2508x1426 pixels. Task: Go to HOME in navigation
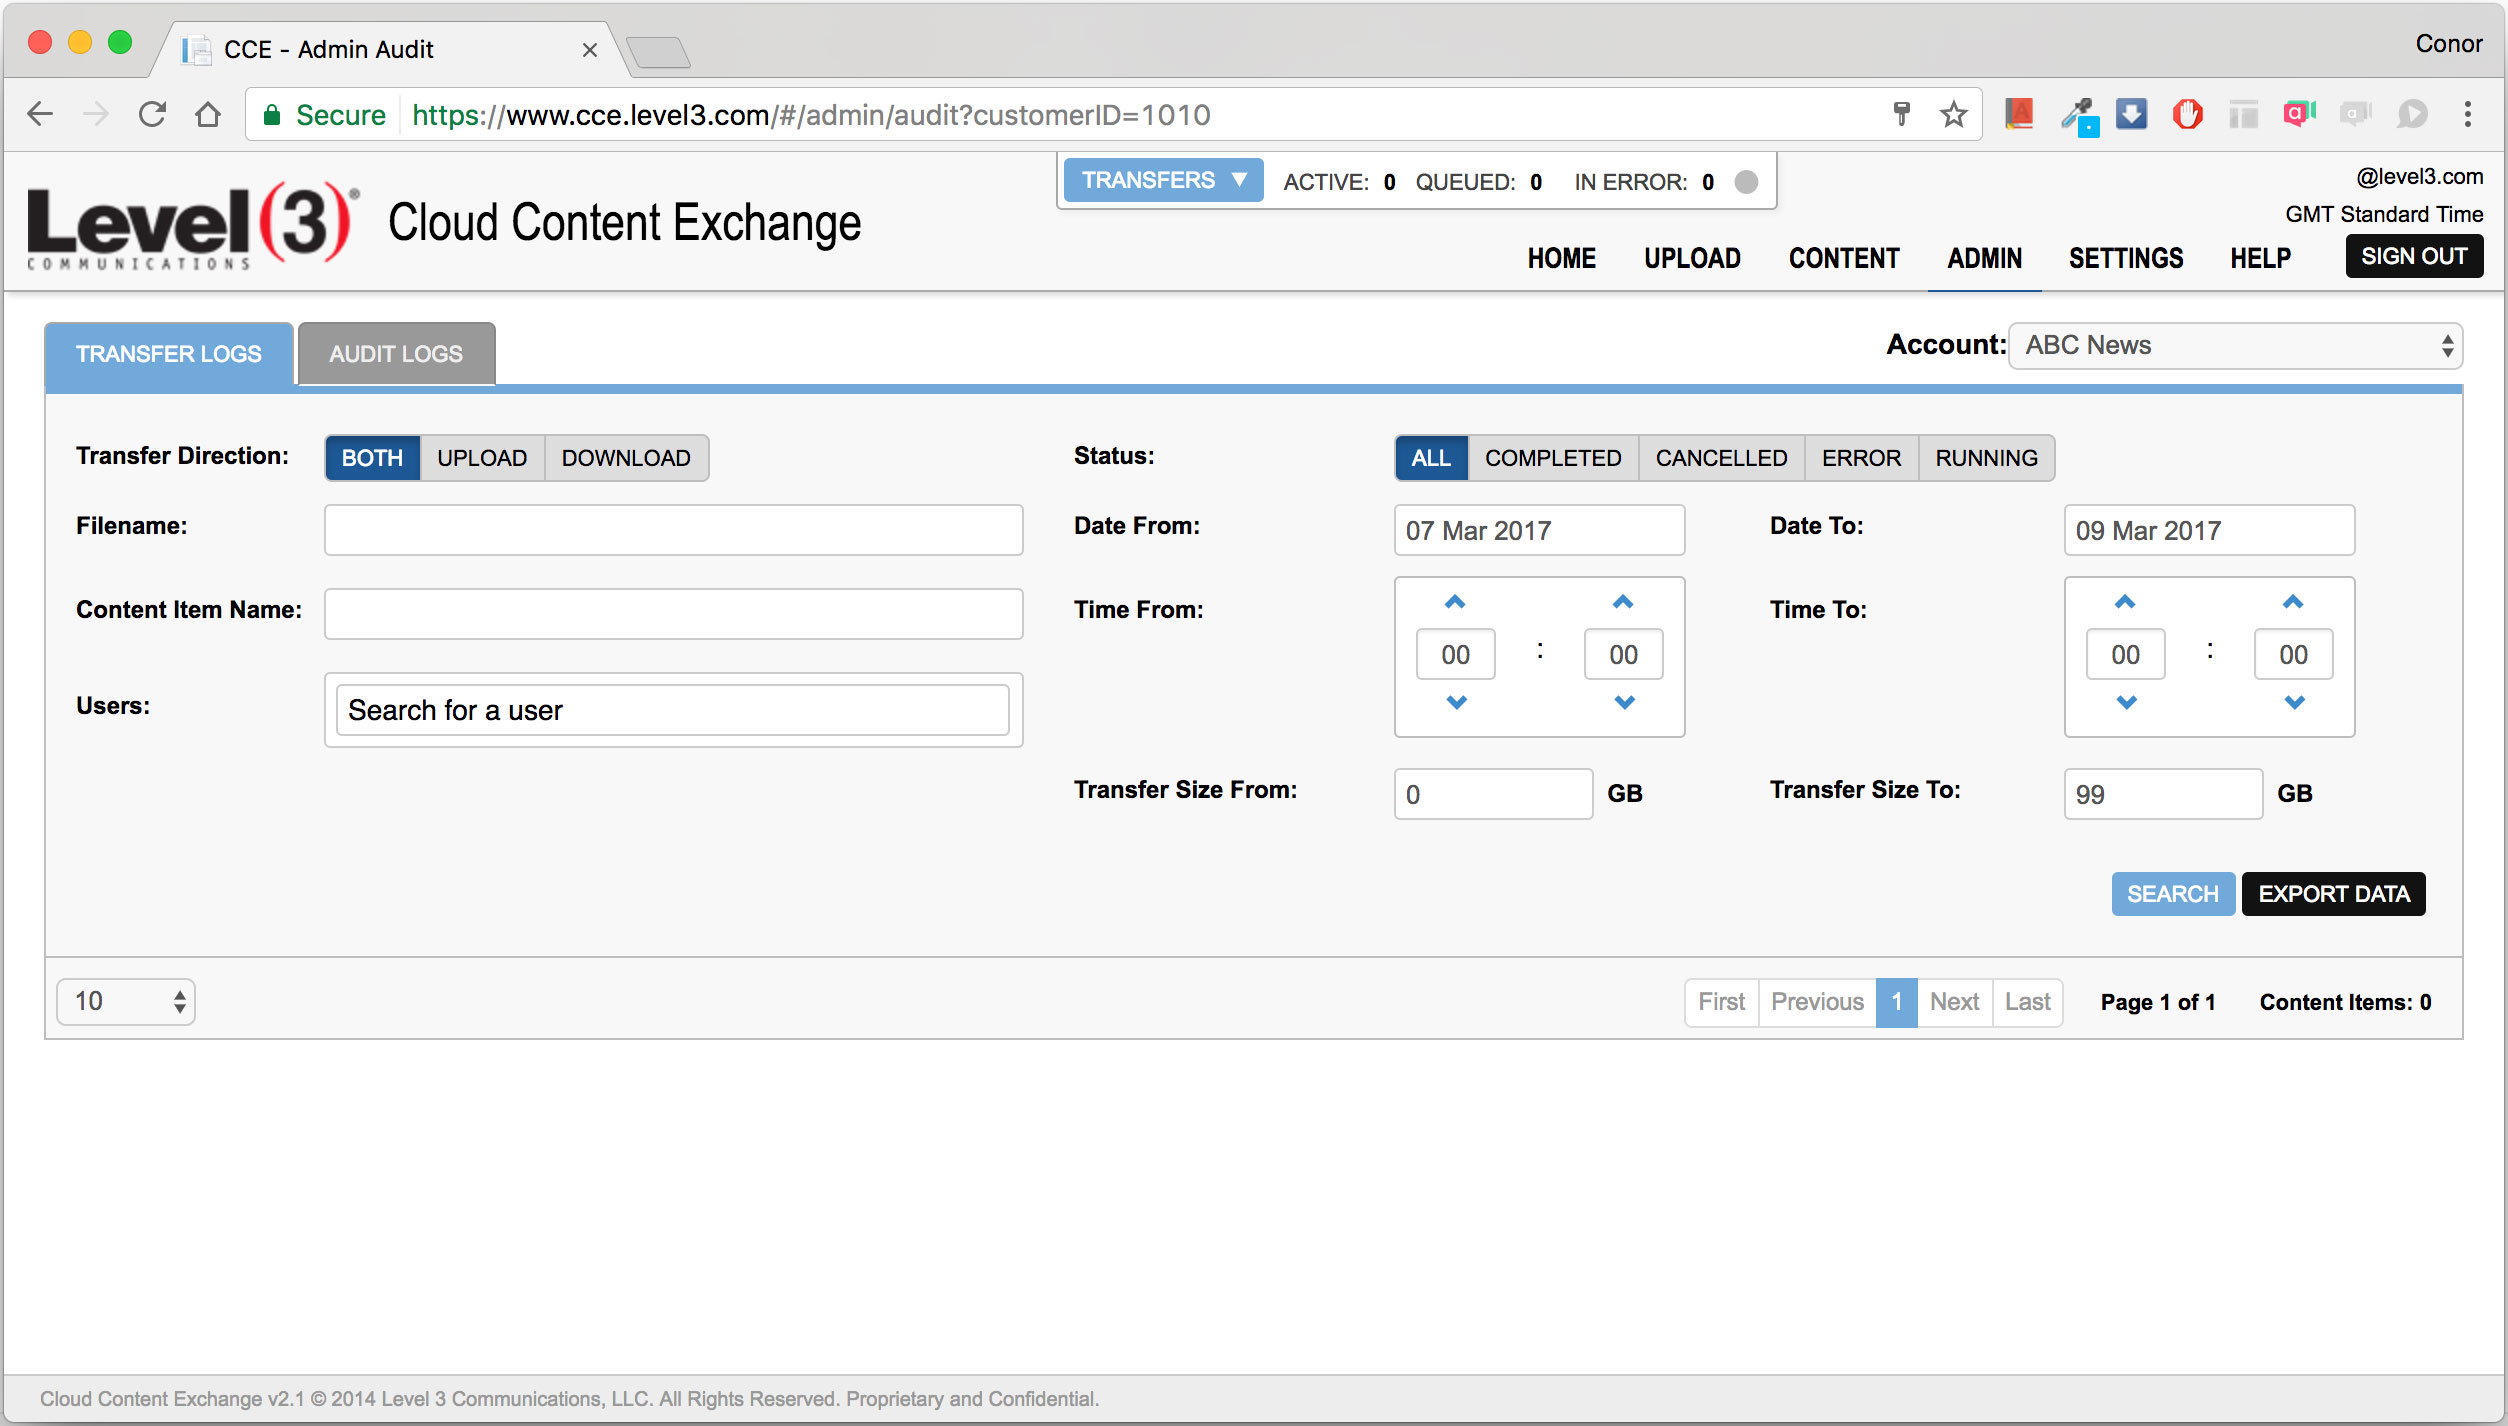pyautogui.click(x=1561, y=258)
